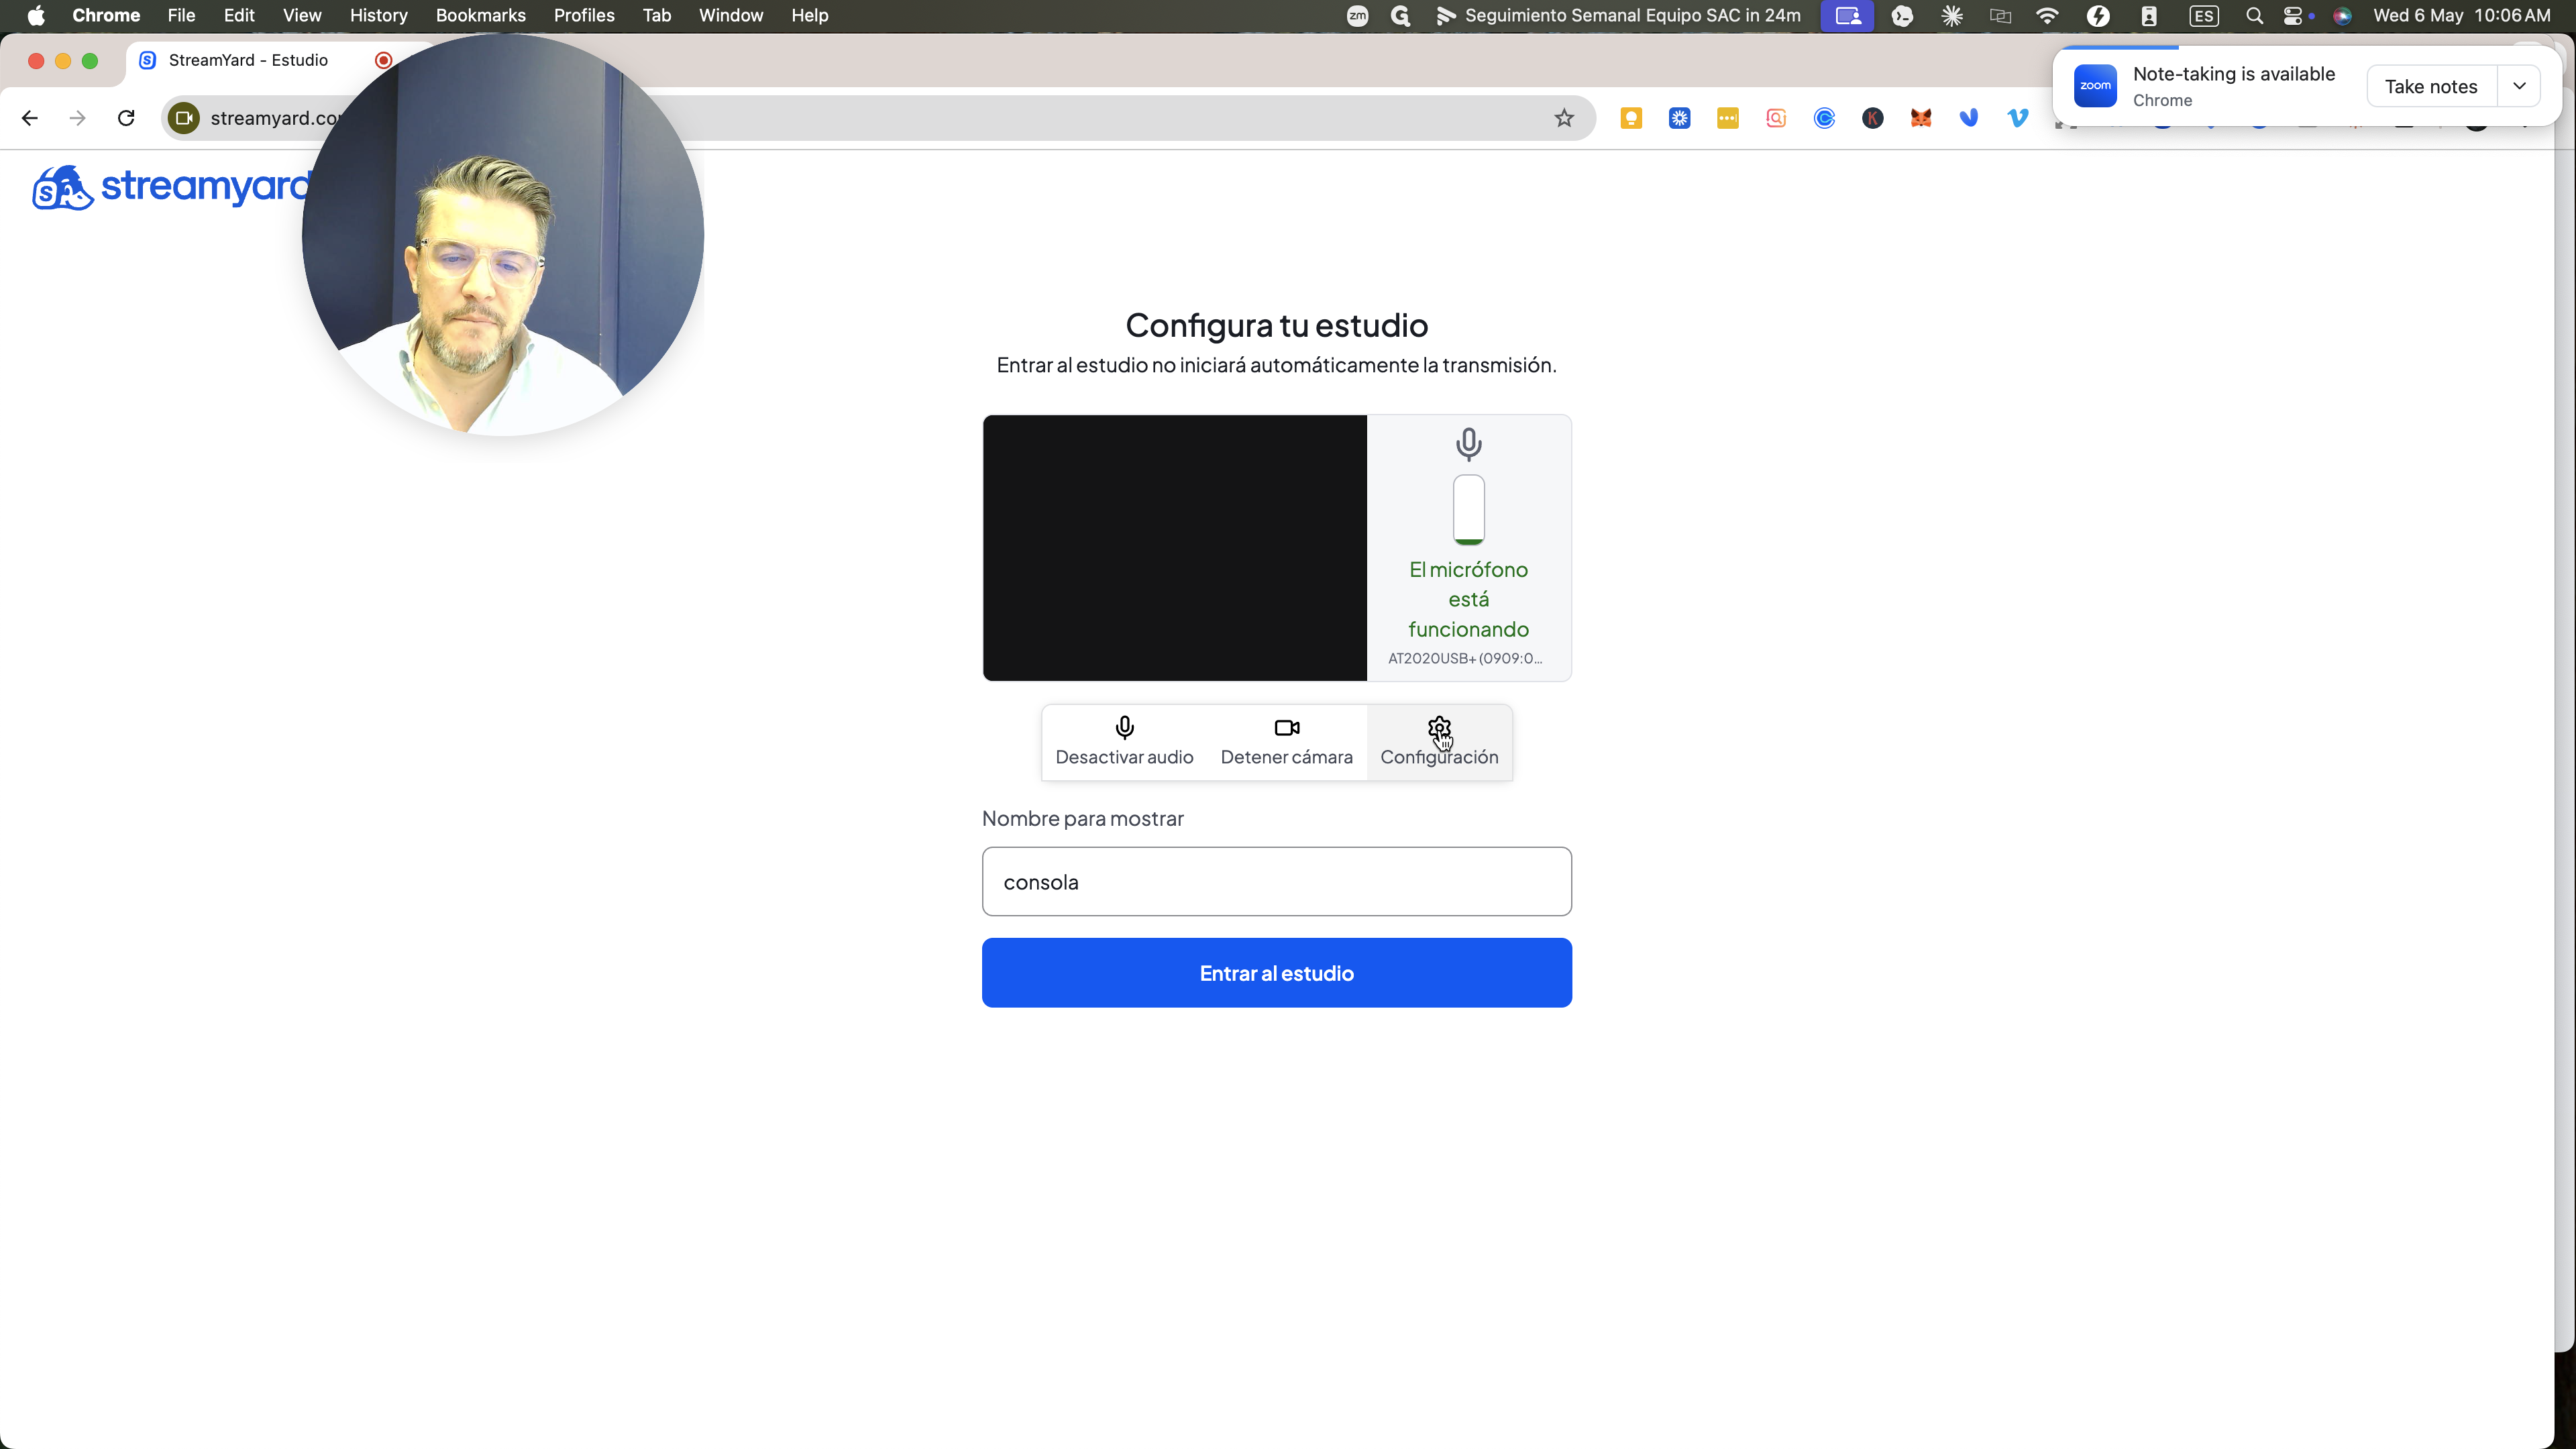
Task: Click the Take notes button
Action: point(2431,86)
